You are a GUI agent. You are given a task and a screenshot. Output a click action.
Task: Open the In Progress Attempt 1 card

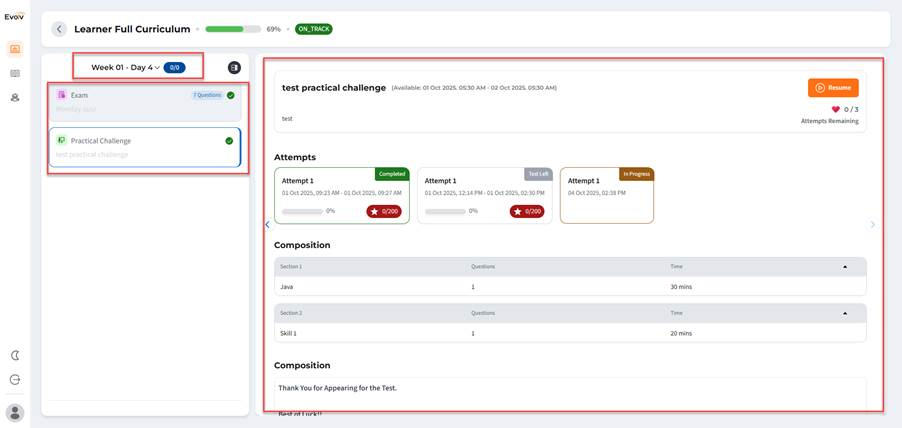coord(607,196)
